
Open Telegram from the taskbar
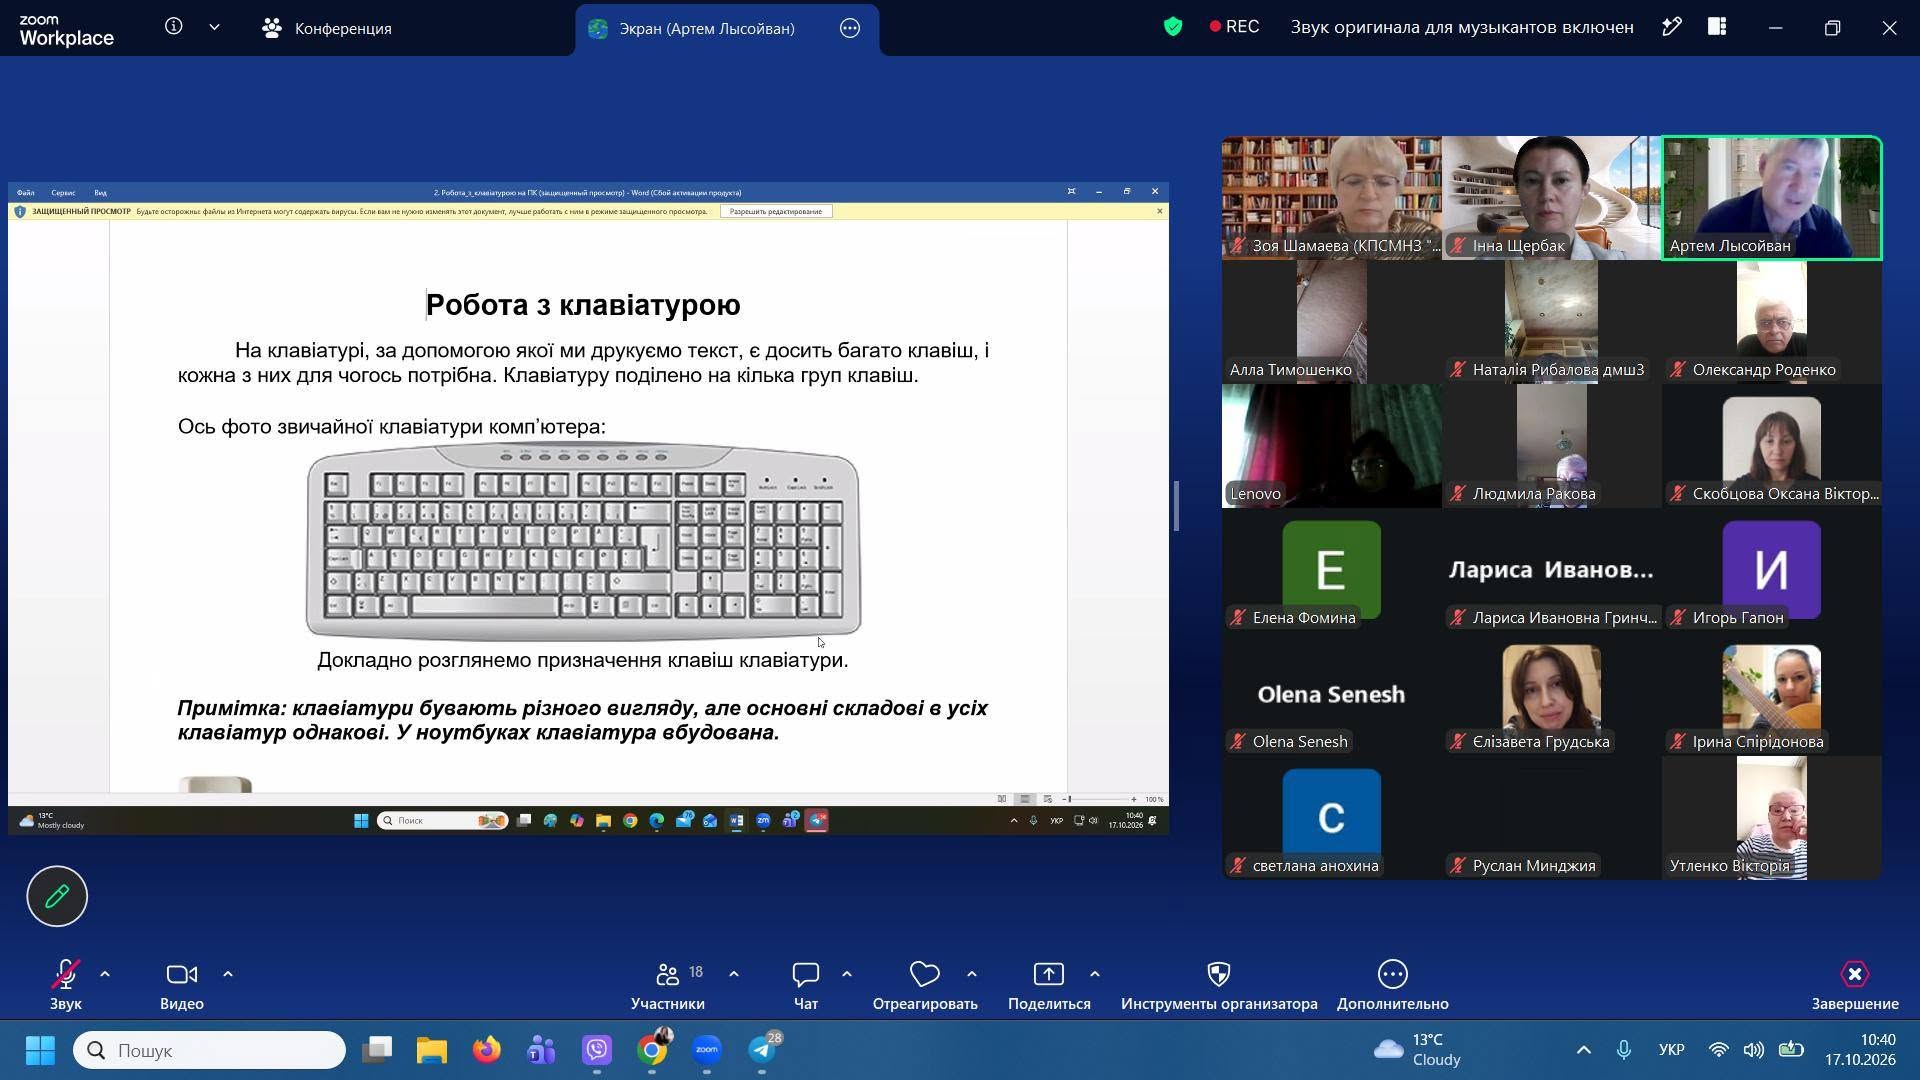762,1050
